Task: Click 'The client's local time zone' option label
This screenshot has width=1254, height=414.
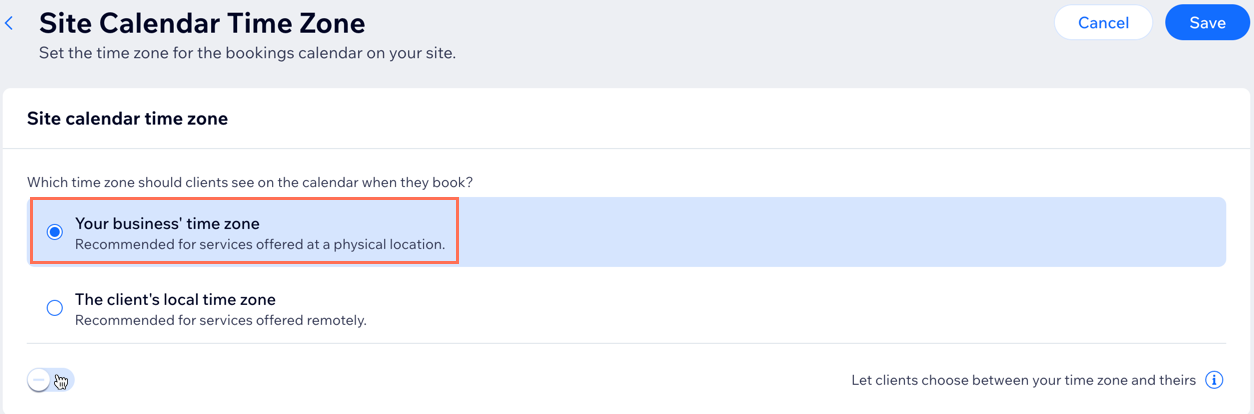Action: (175, 300)
